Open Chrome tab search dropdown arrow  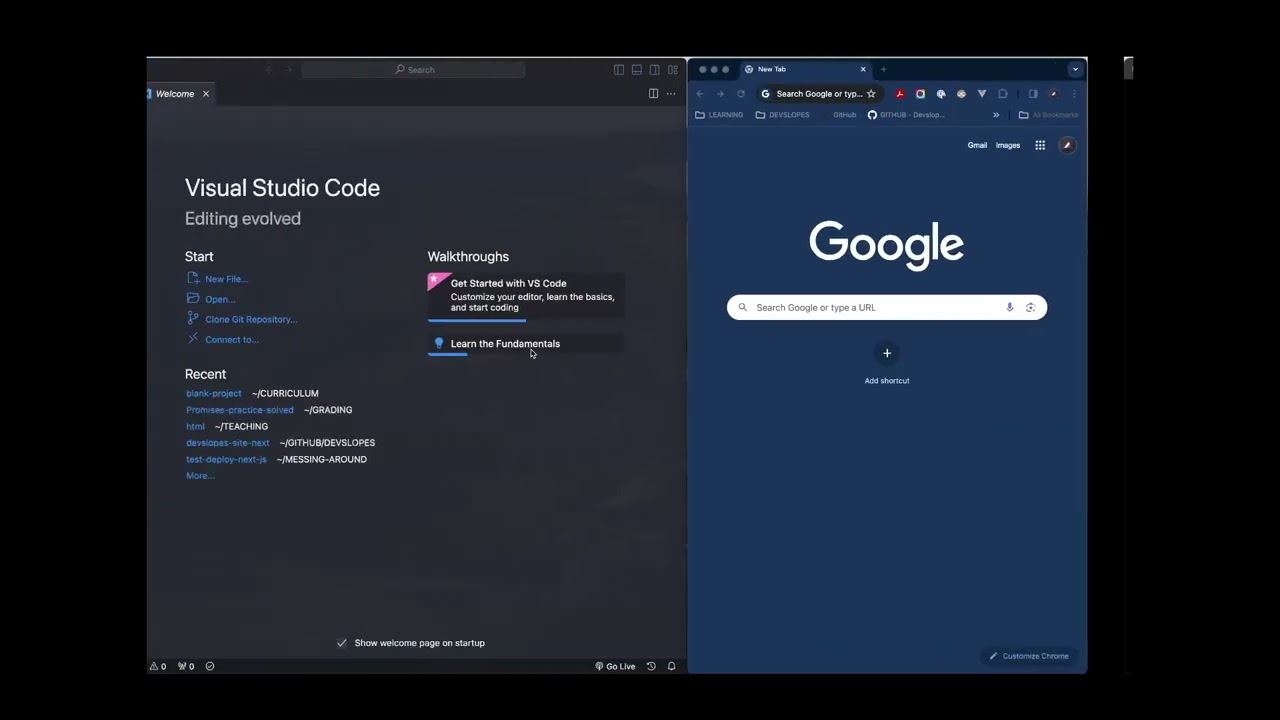(x=1075, y=69)
